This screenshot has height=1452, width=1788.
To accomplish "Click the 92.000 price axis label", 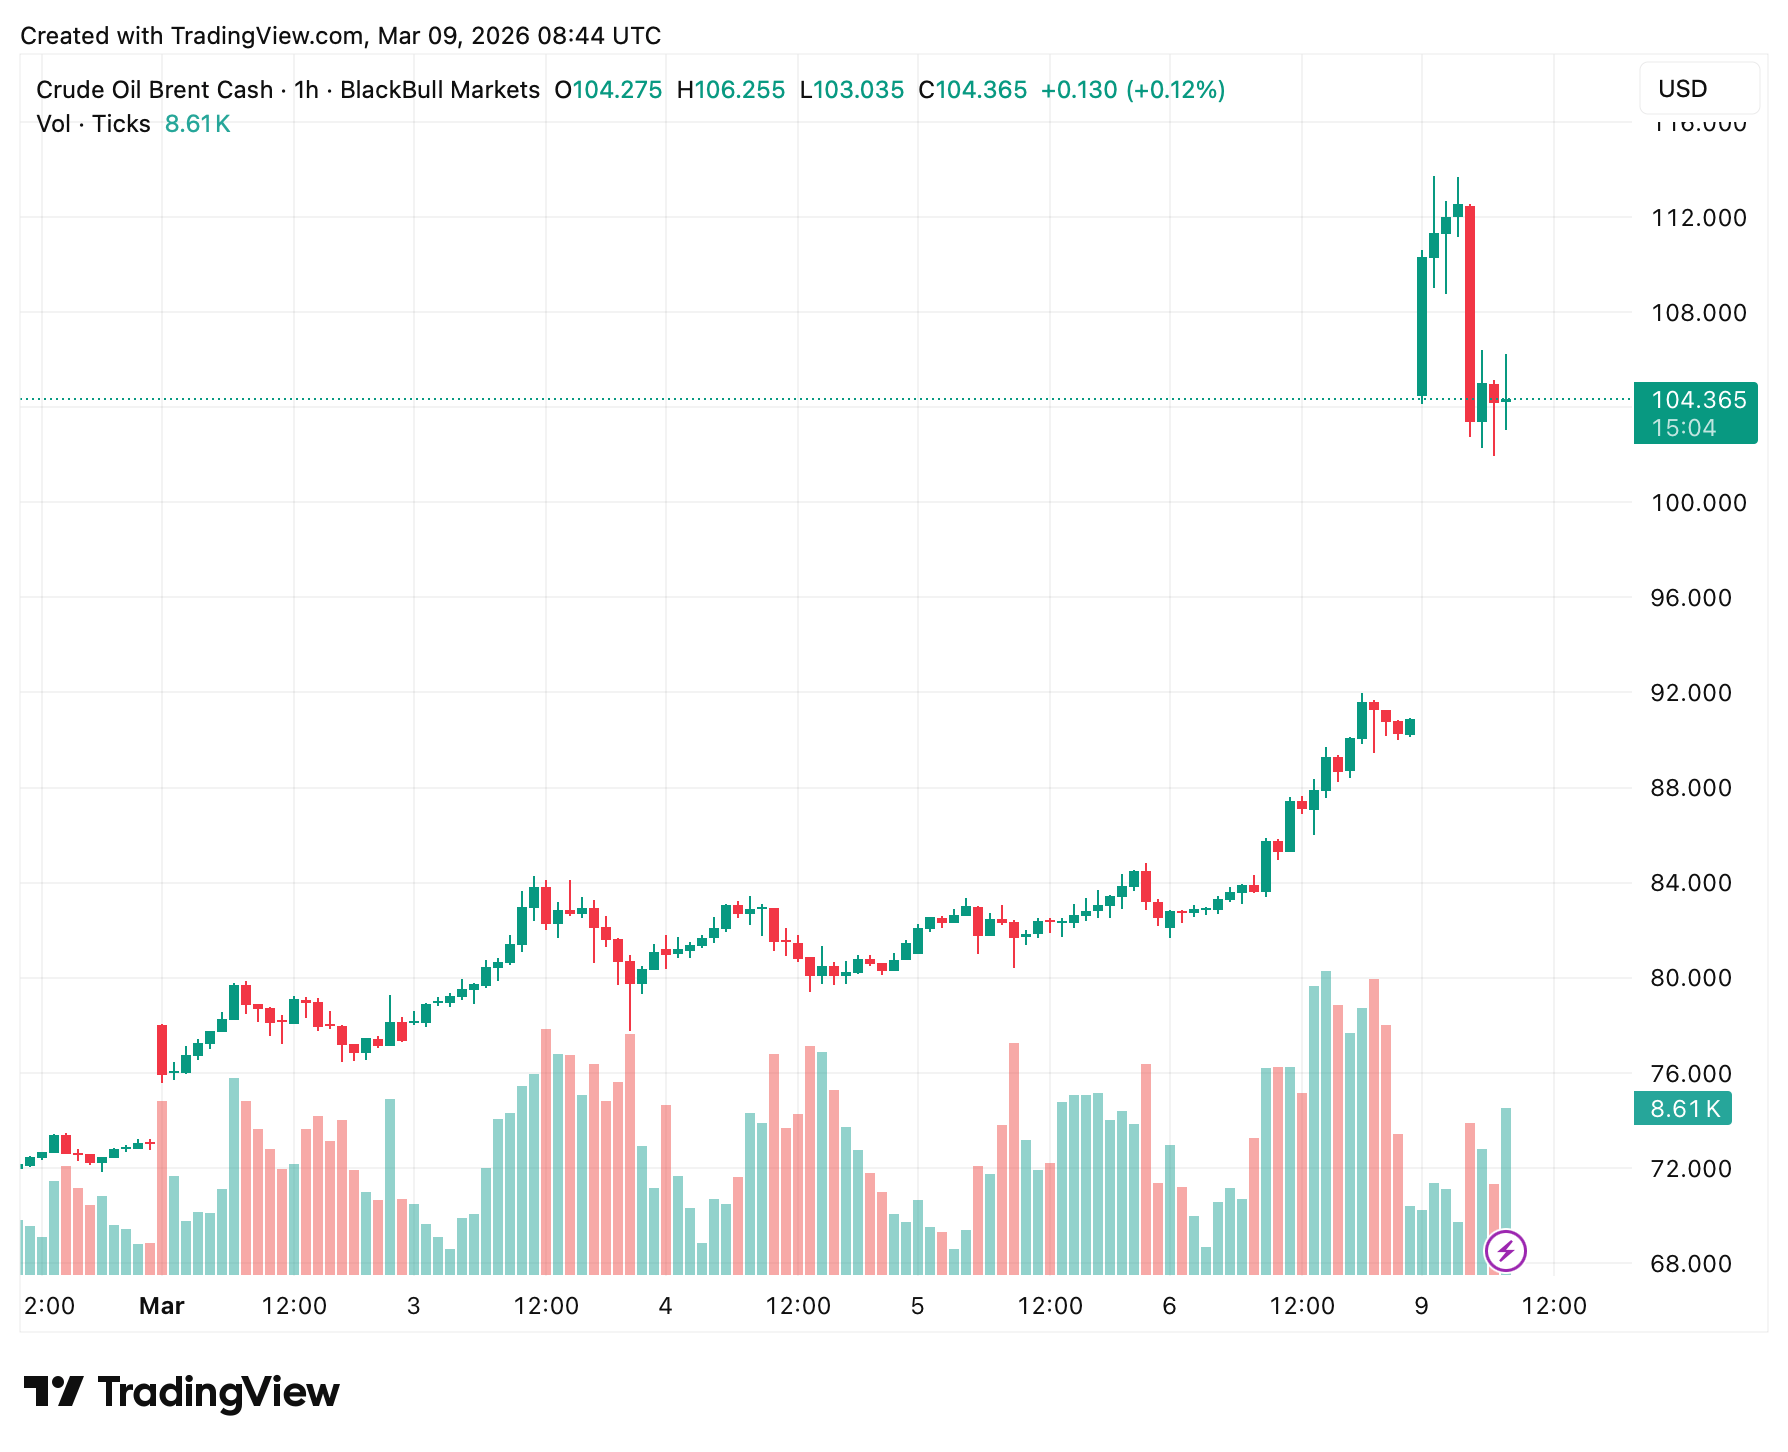I will click(1698, 693).
